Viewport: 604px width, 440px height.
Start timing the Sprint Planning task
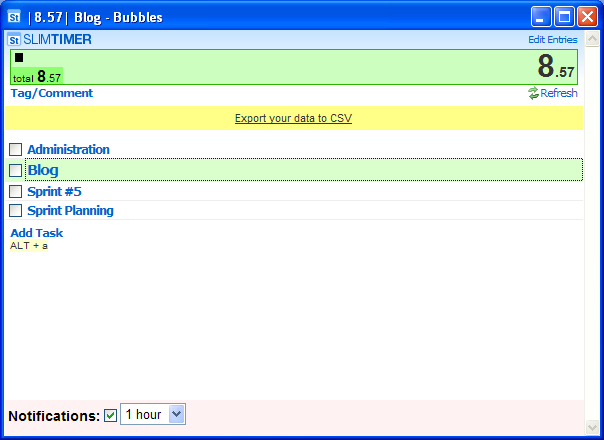pos(70,211)
